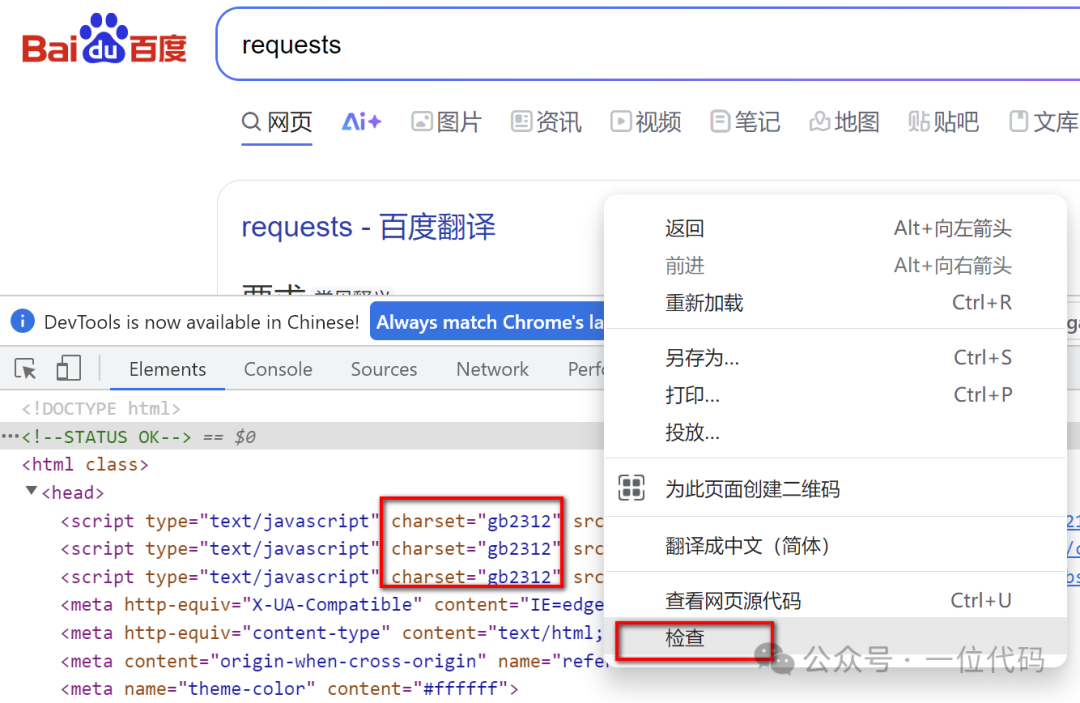The width and height of the screenshot is (1080, 703).
Task: Open the Ai+ search tab
Action: coord(362,122)
